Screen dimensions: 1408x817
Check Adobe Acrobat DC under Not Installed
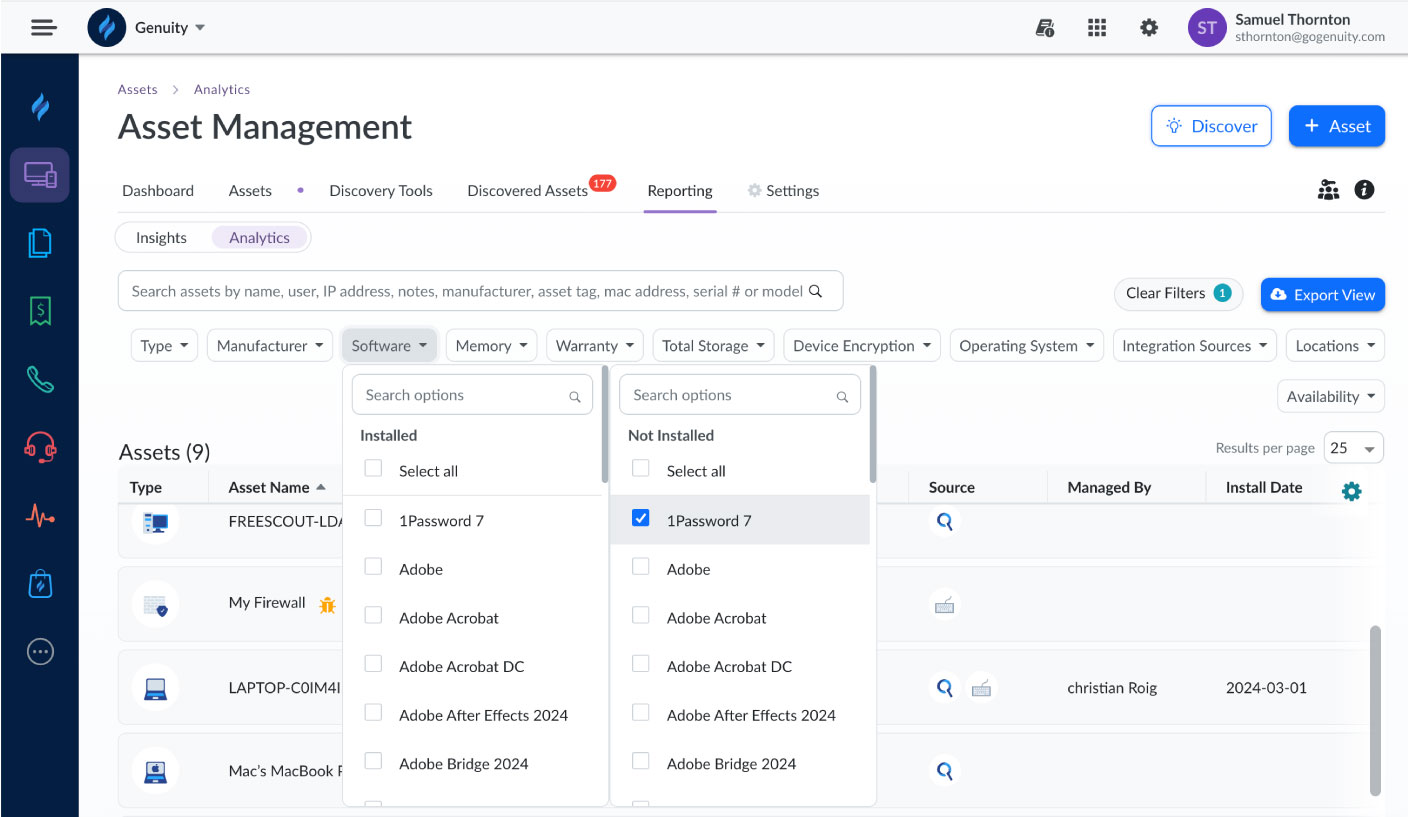tap(641, 664)
